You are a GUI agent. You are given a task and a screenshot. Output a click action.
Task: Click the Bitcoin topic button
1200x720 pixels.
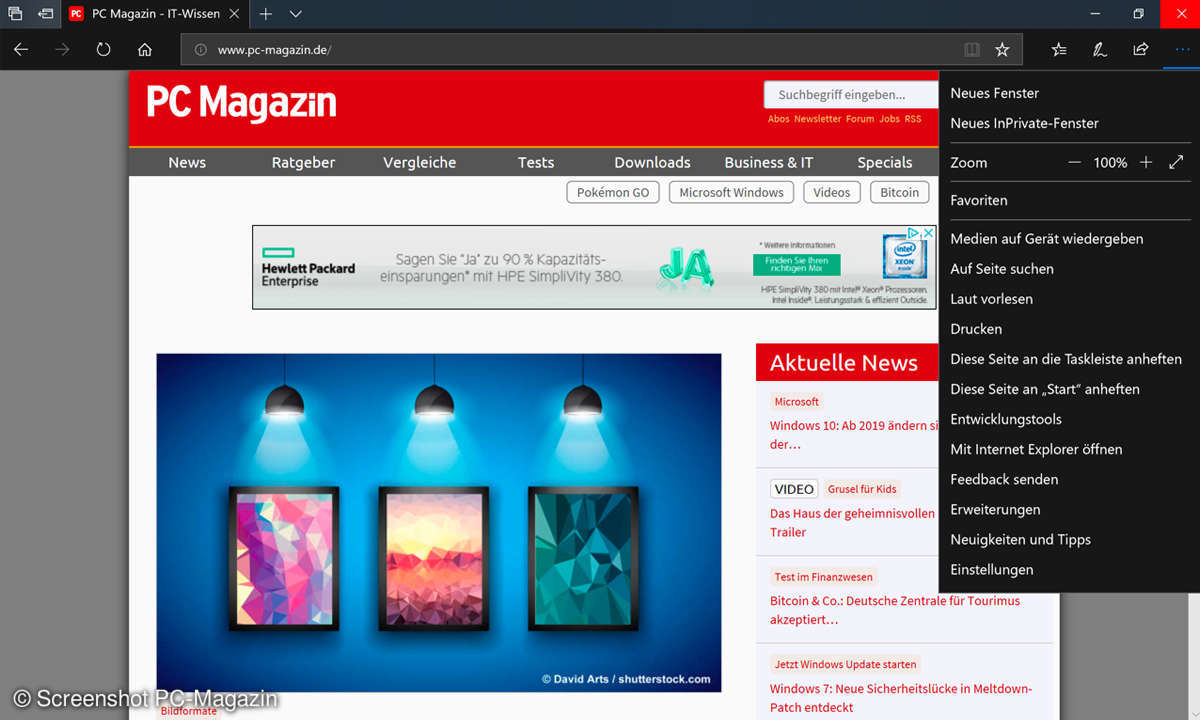click(900, 192)
